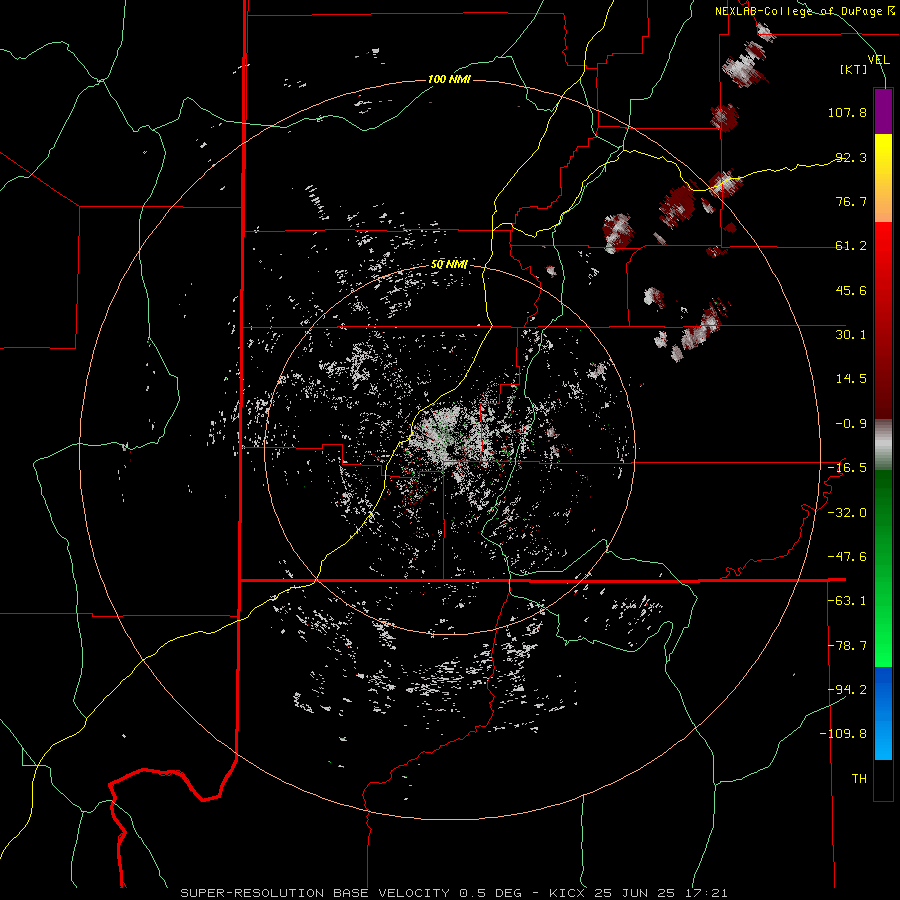Select the 45.6 scale value
The image size is (900, 900).
coord(851,290)
